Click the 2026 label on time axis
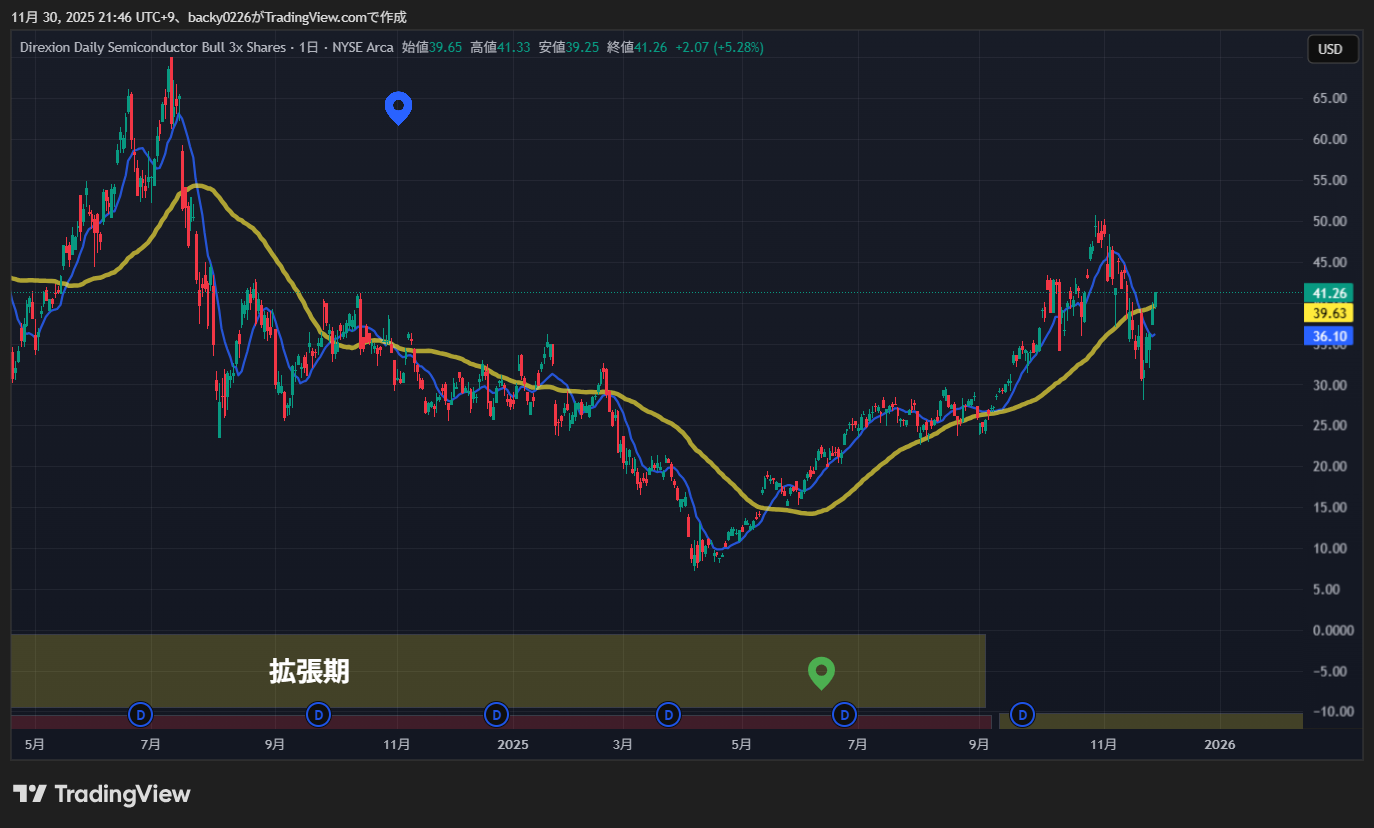 point(1219,744)
